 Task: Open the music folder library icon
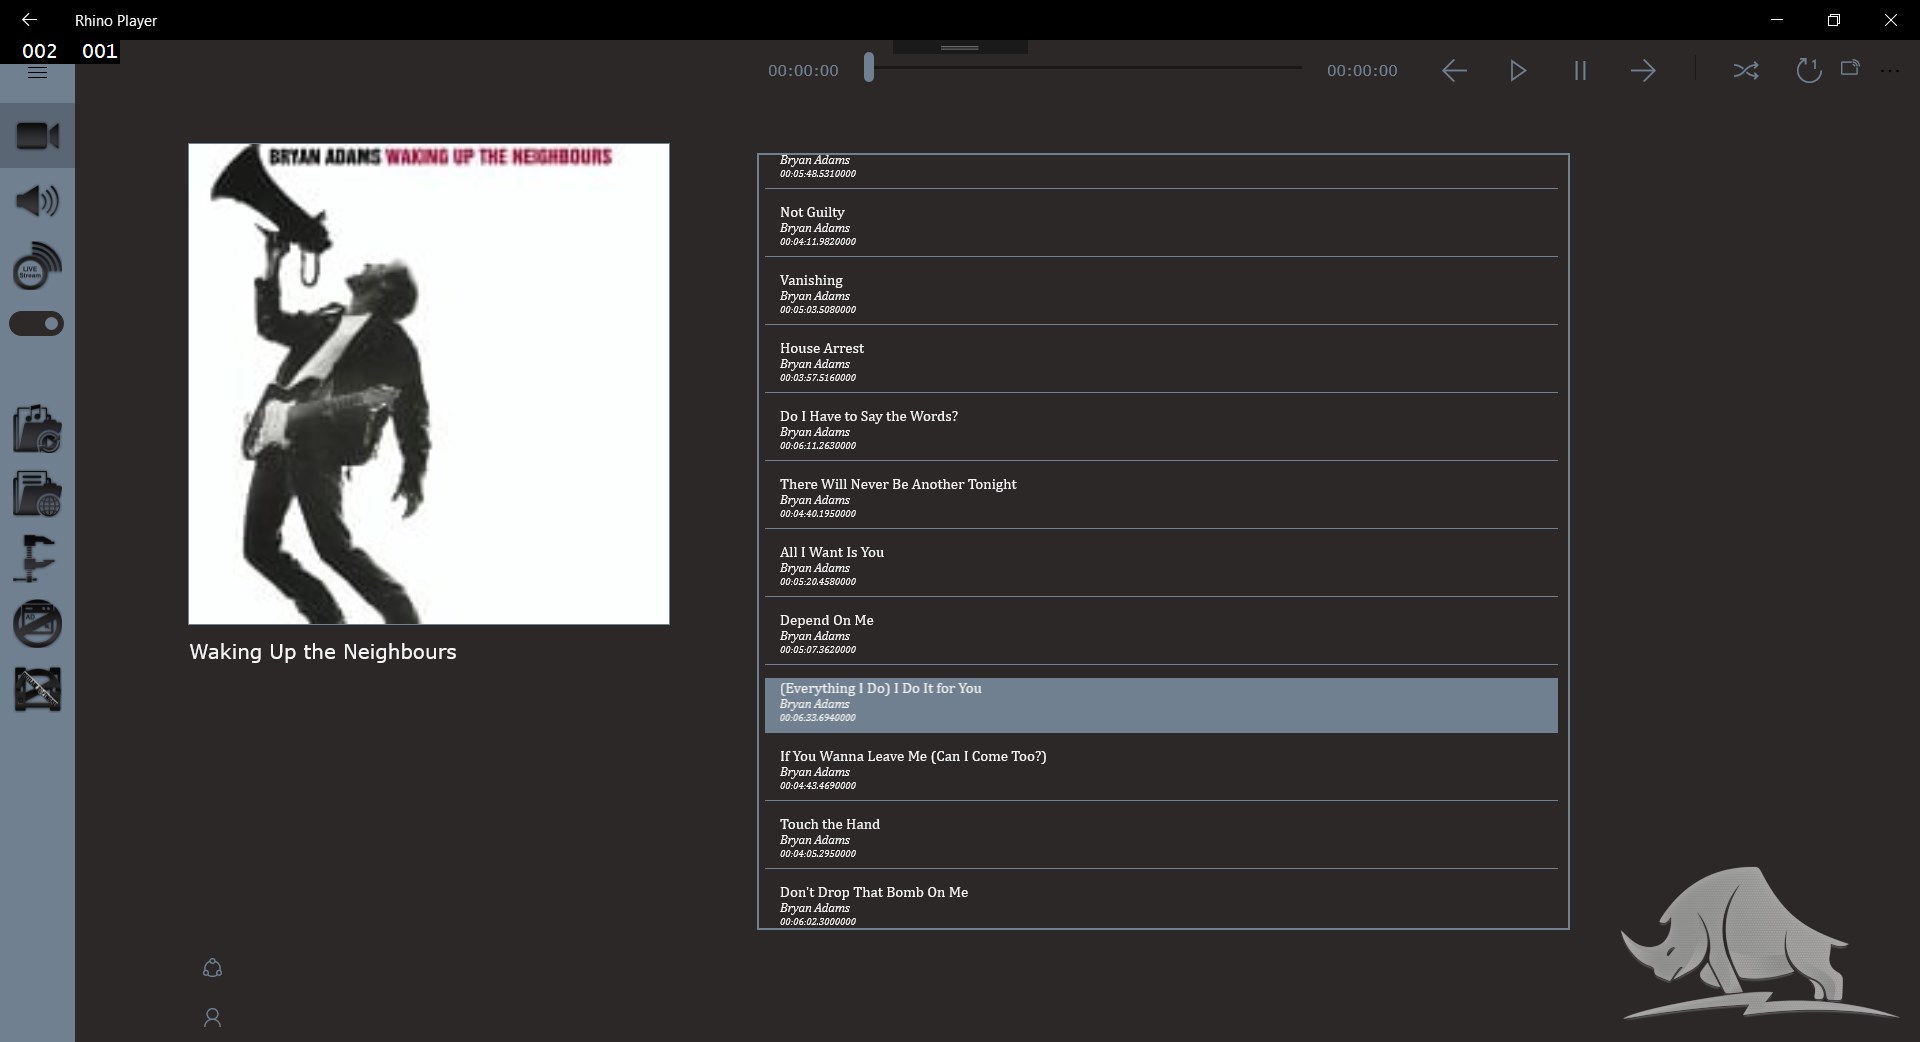click(x=38, y=430)
